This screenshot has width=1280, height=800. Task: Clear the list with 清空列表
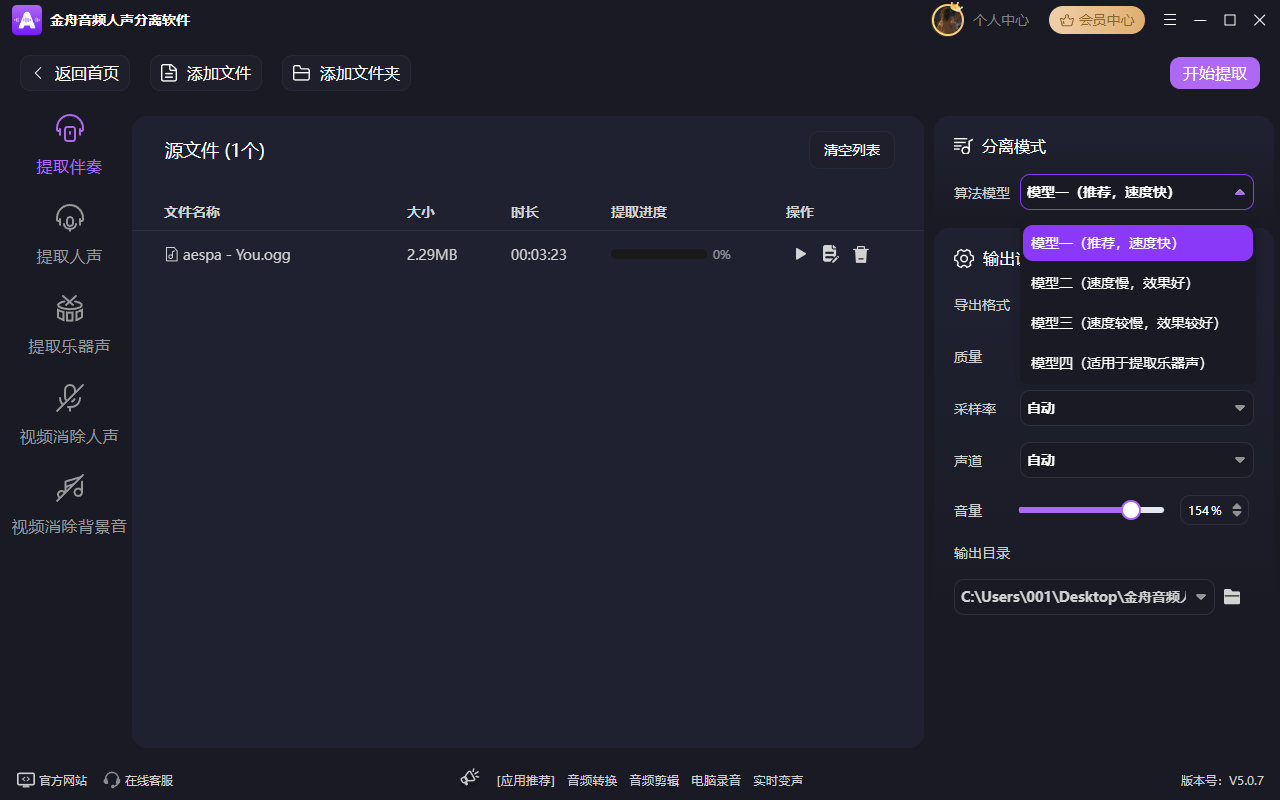(x=852, y=150)
